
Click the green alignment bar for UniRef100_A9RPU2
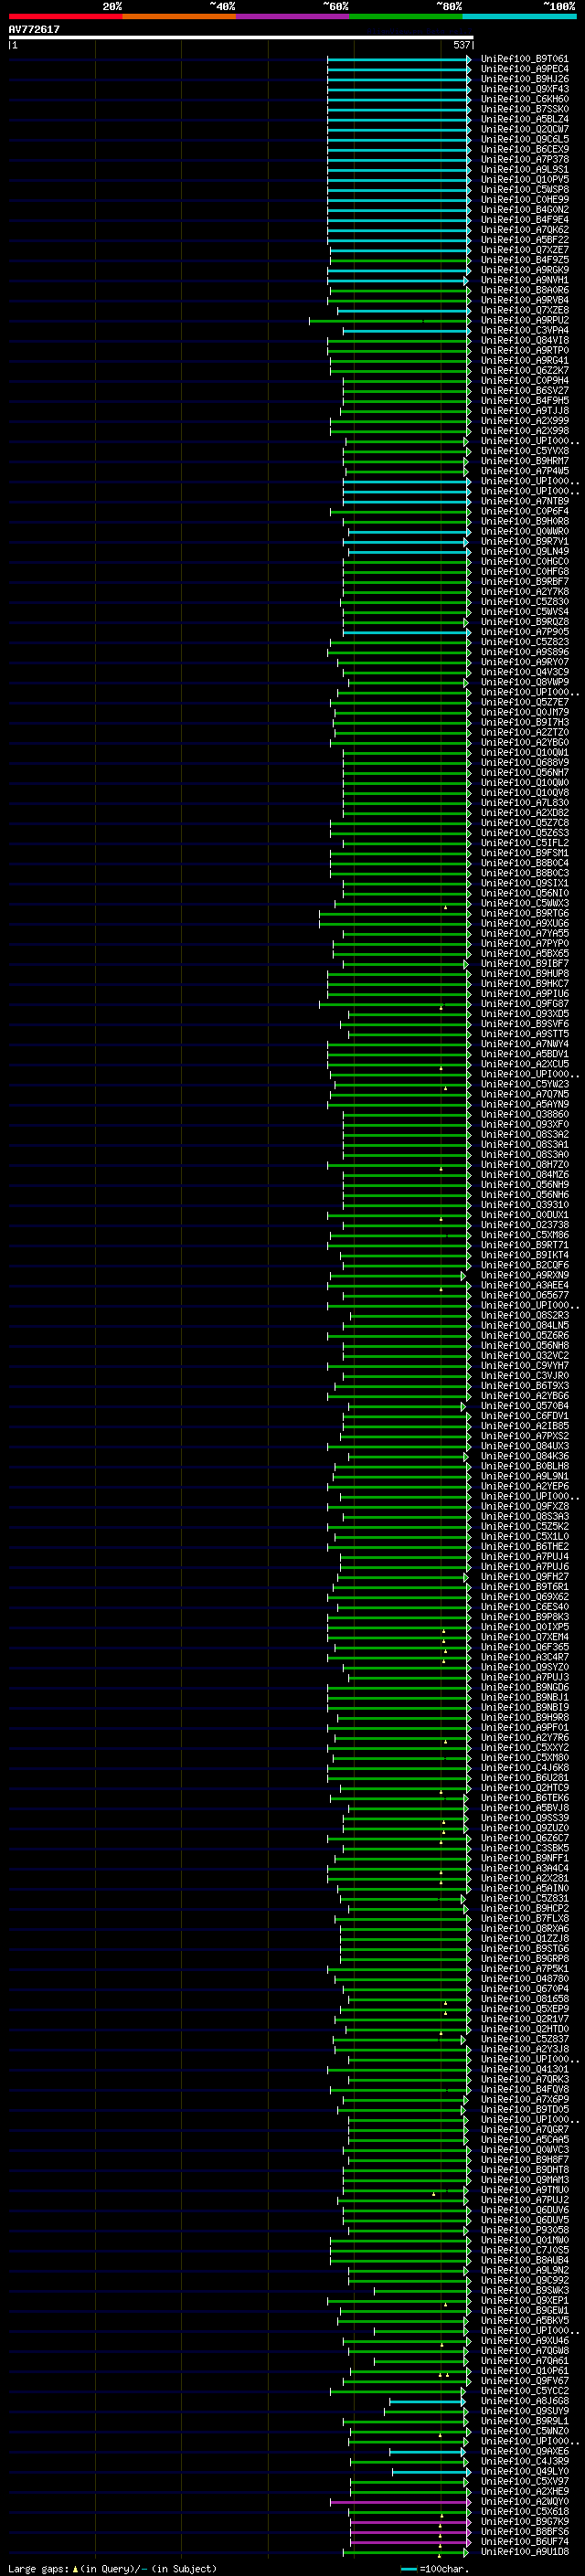(x=389, y=321)
